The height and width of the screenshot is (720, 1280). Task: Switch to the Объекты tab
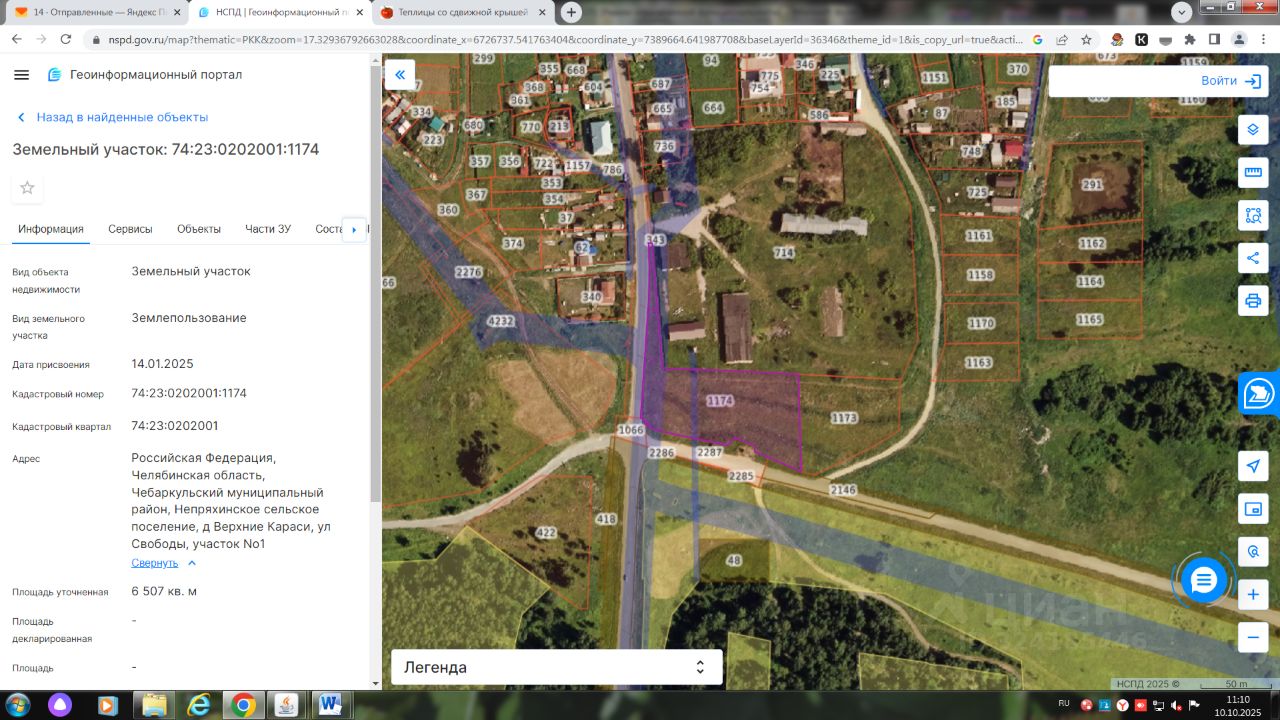pos(199,229)
